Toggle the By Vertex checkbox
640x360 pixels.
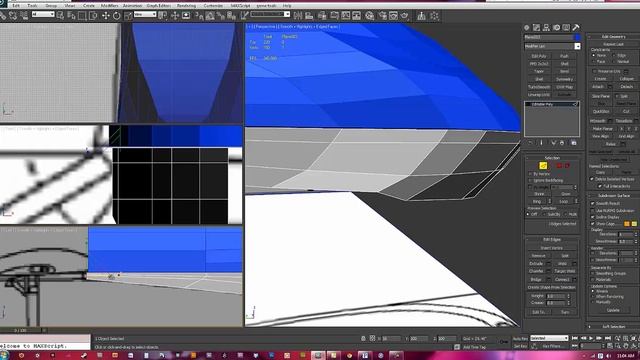pyautogui.click(x=531, y=174)
